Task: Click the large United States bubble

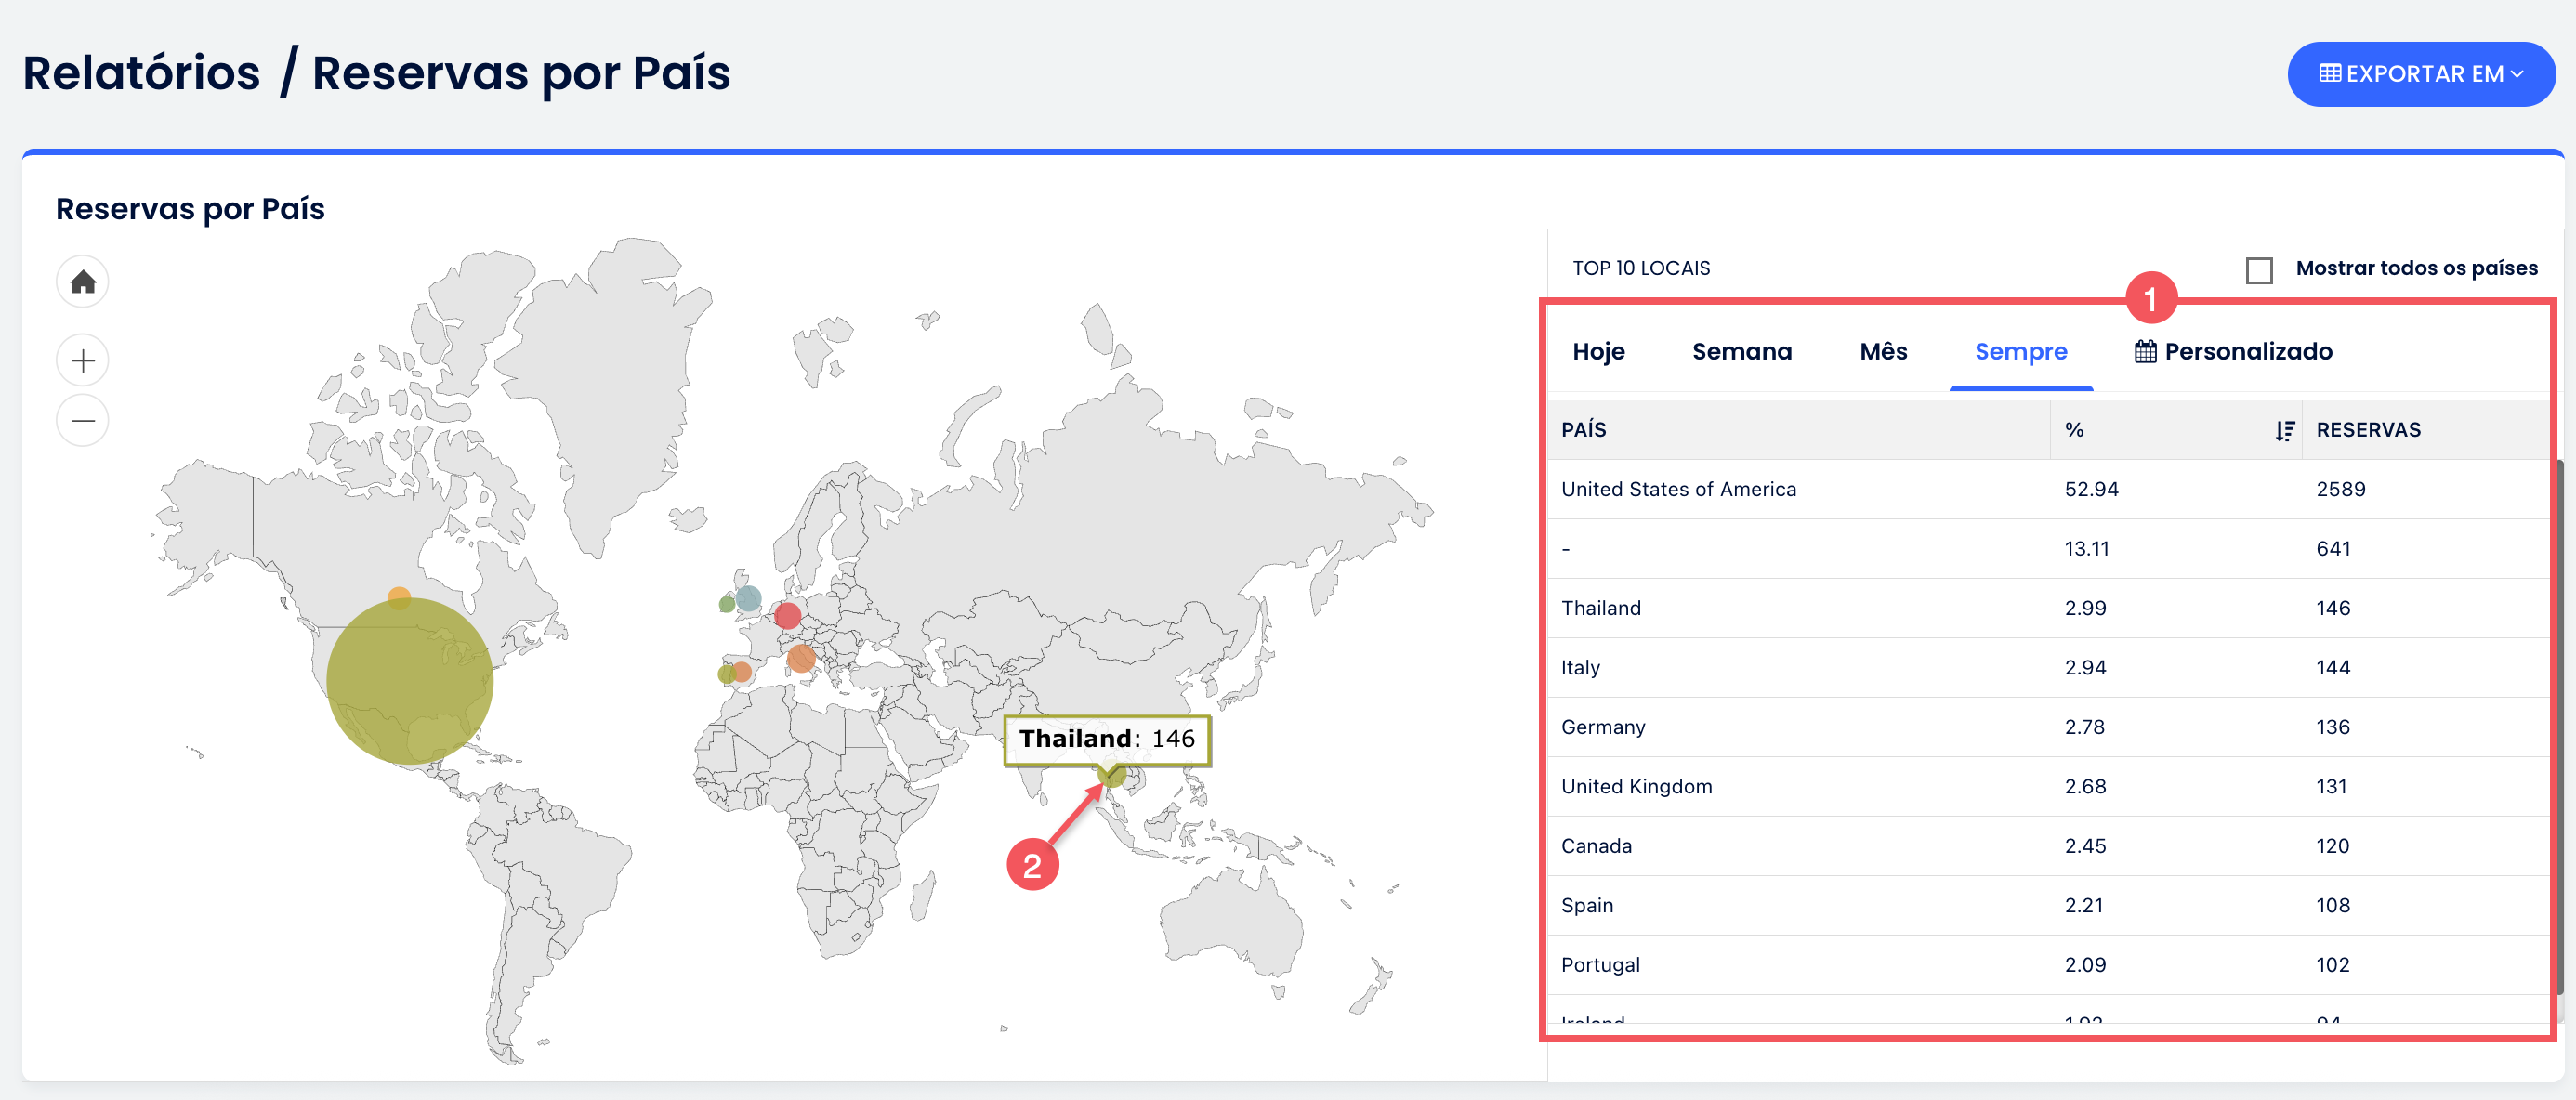Action: pos(409,681)
